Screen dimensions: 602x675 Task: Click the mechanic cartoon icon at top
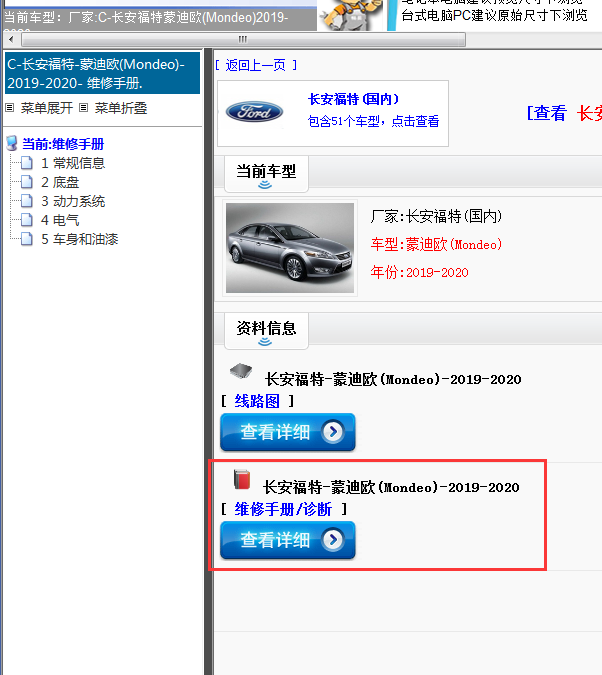[x=351, y=15]
